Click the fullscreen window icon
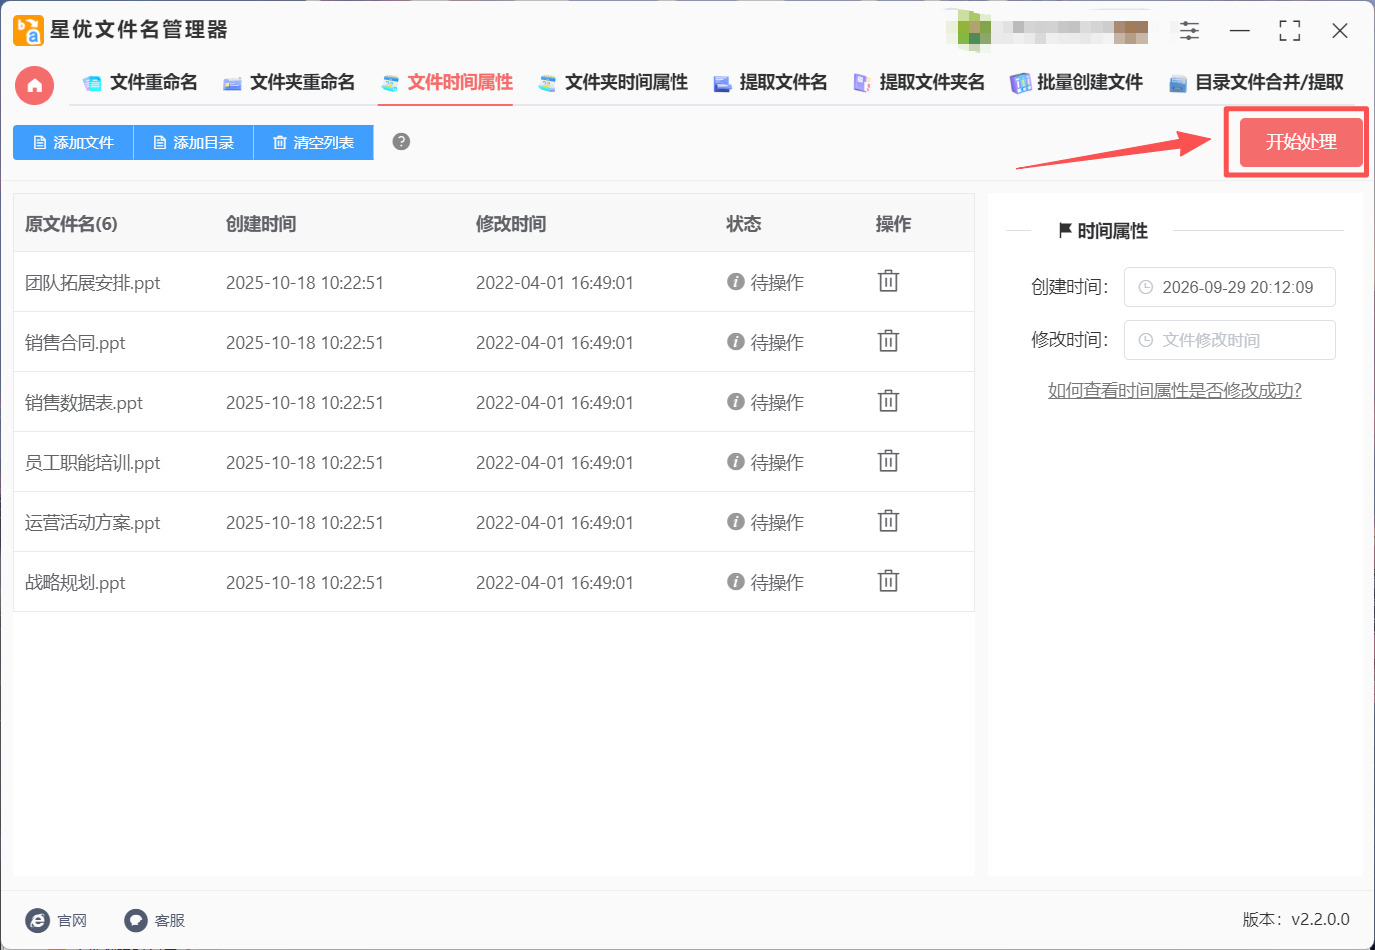This screenshot has height=950, width=1375. tap(1290, 31)
